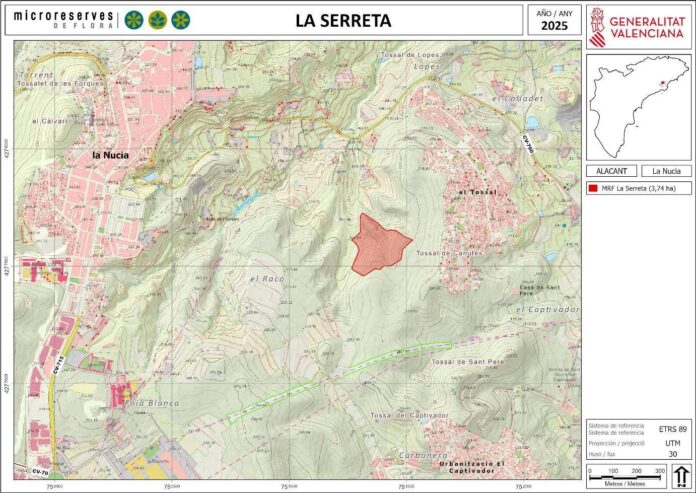Click the 'GENERALITAT VALENCIANA' wordmark
Screen dimensions: 696x493
[x=647, y=28]
